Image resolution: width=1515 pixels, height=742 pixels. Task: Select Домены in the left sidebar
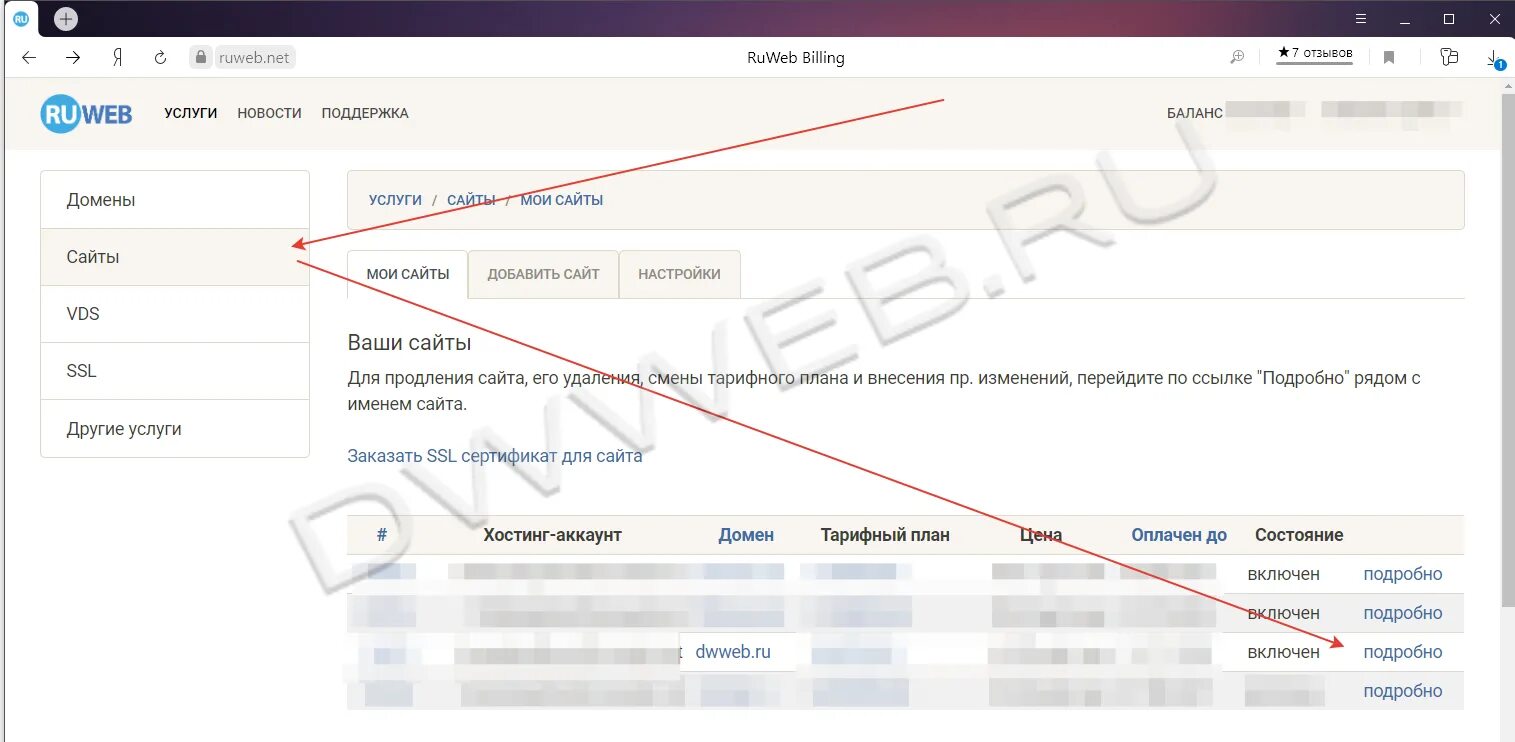click(175, 200)
